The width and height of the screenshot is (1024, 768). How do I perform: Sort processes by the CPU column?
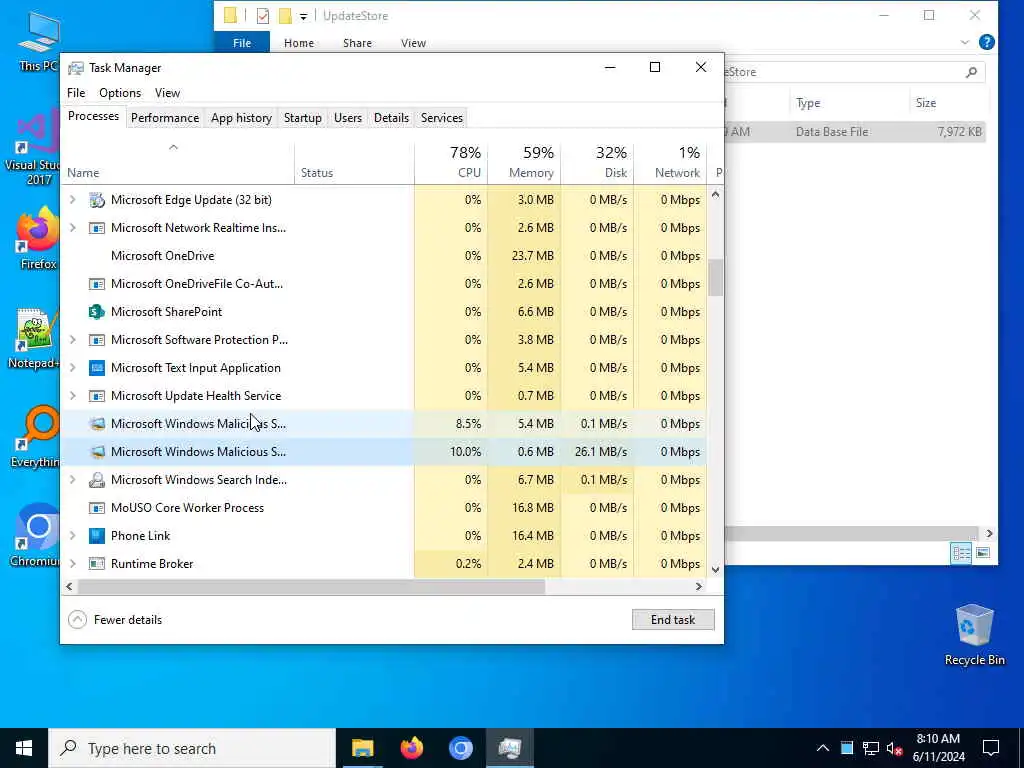point(451,163)
